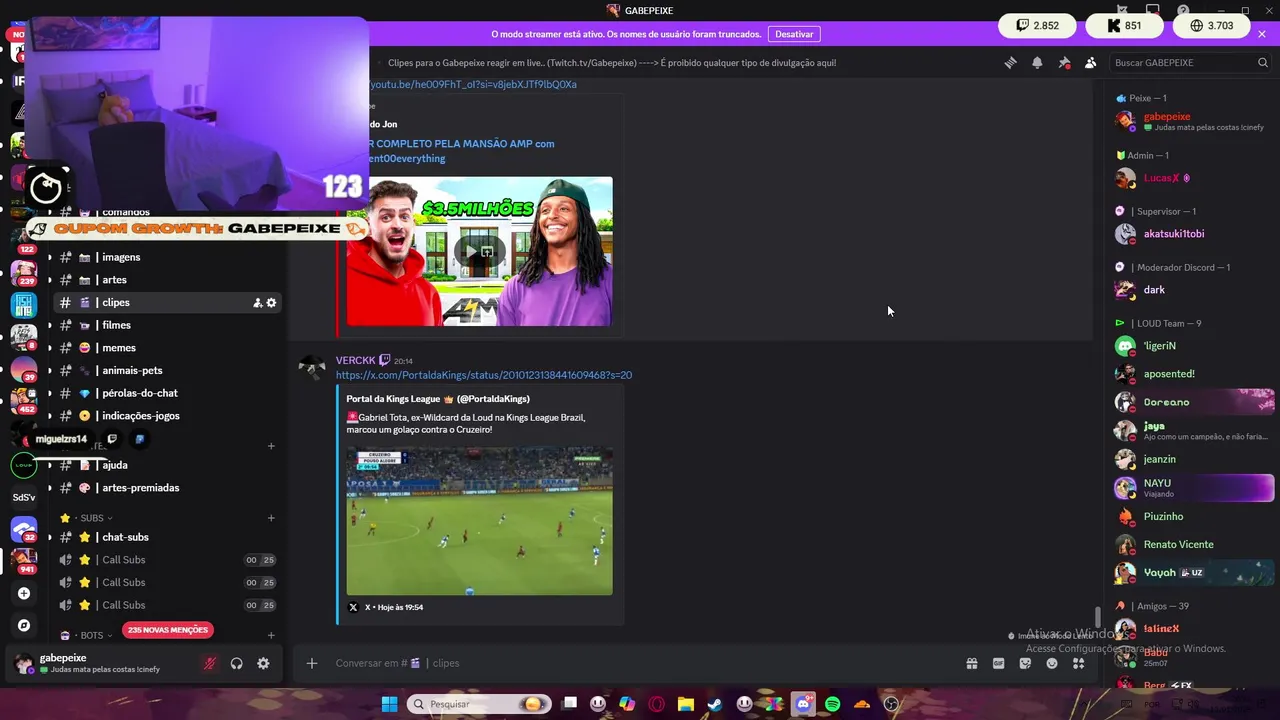The height and width of the screenshot is (720, 1280).
Task: Expand the artes channel thread arrow
Action: pos(49,280)
